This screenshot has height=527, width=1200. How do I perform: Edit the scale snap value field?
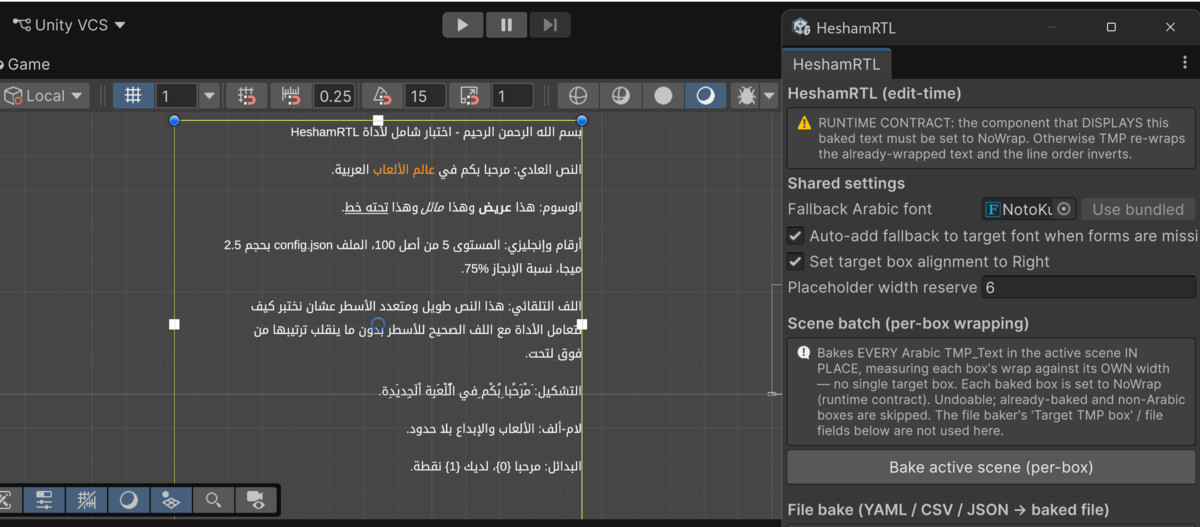[511, 96]
